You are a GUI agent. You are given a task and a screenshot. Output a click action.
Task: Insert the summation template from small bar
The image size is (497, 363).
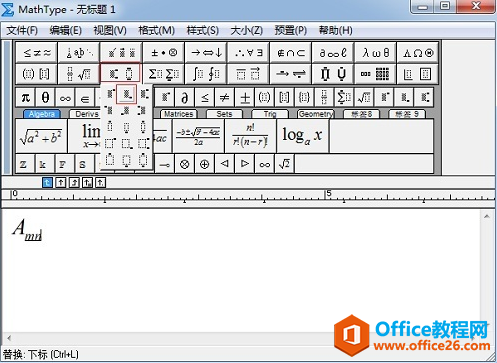[344, 98]
